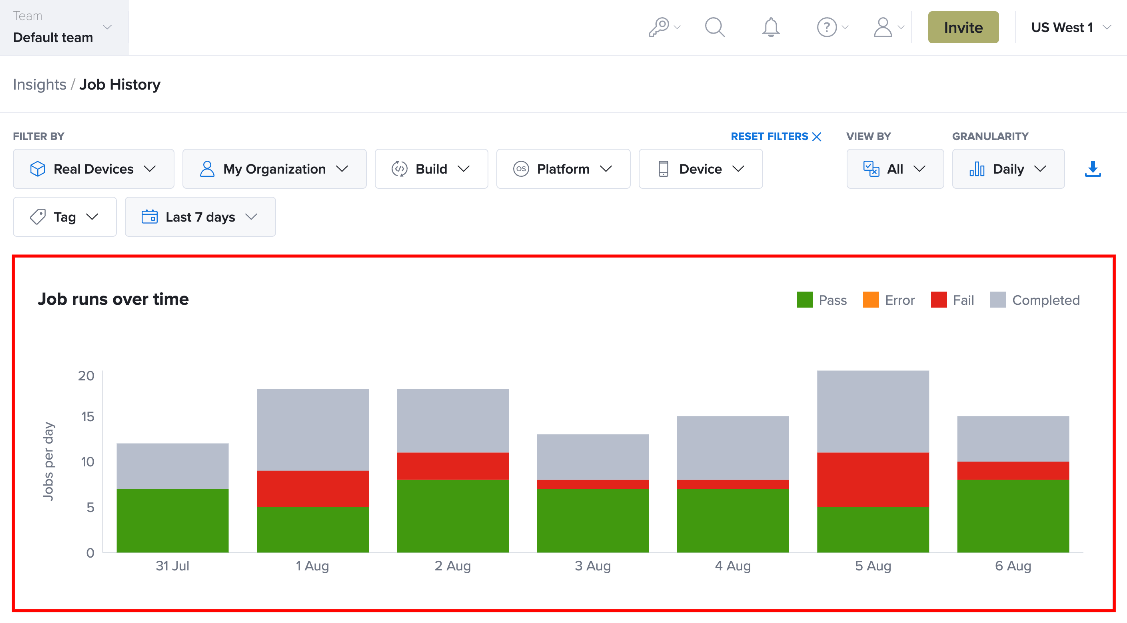
Task: Open the My Organization dropdown
Action: pyautogui.click(x=275, y=169)
